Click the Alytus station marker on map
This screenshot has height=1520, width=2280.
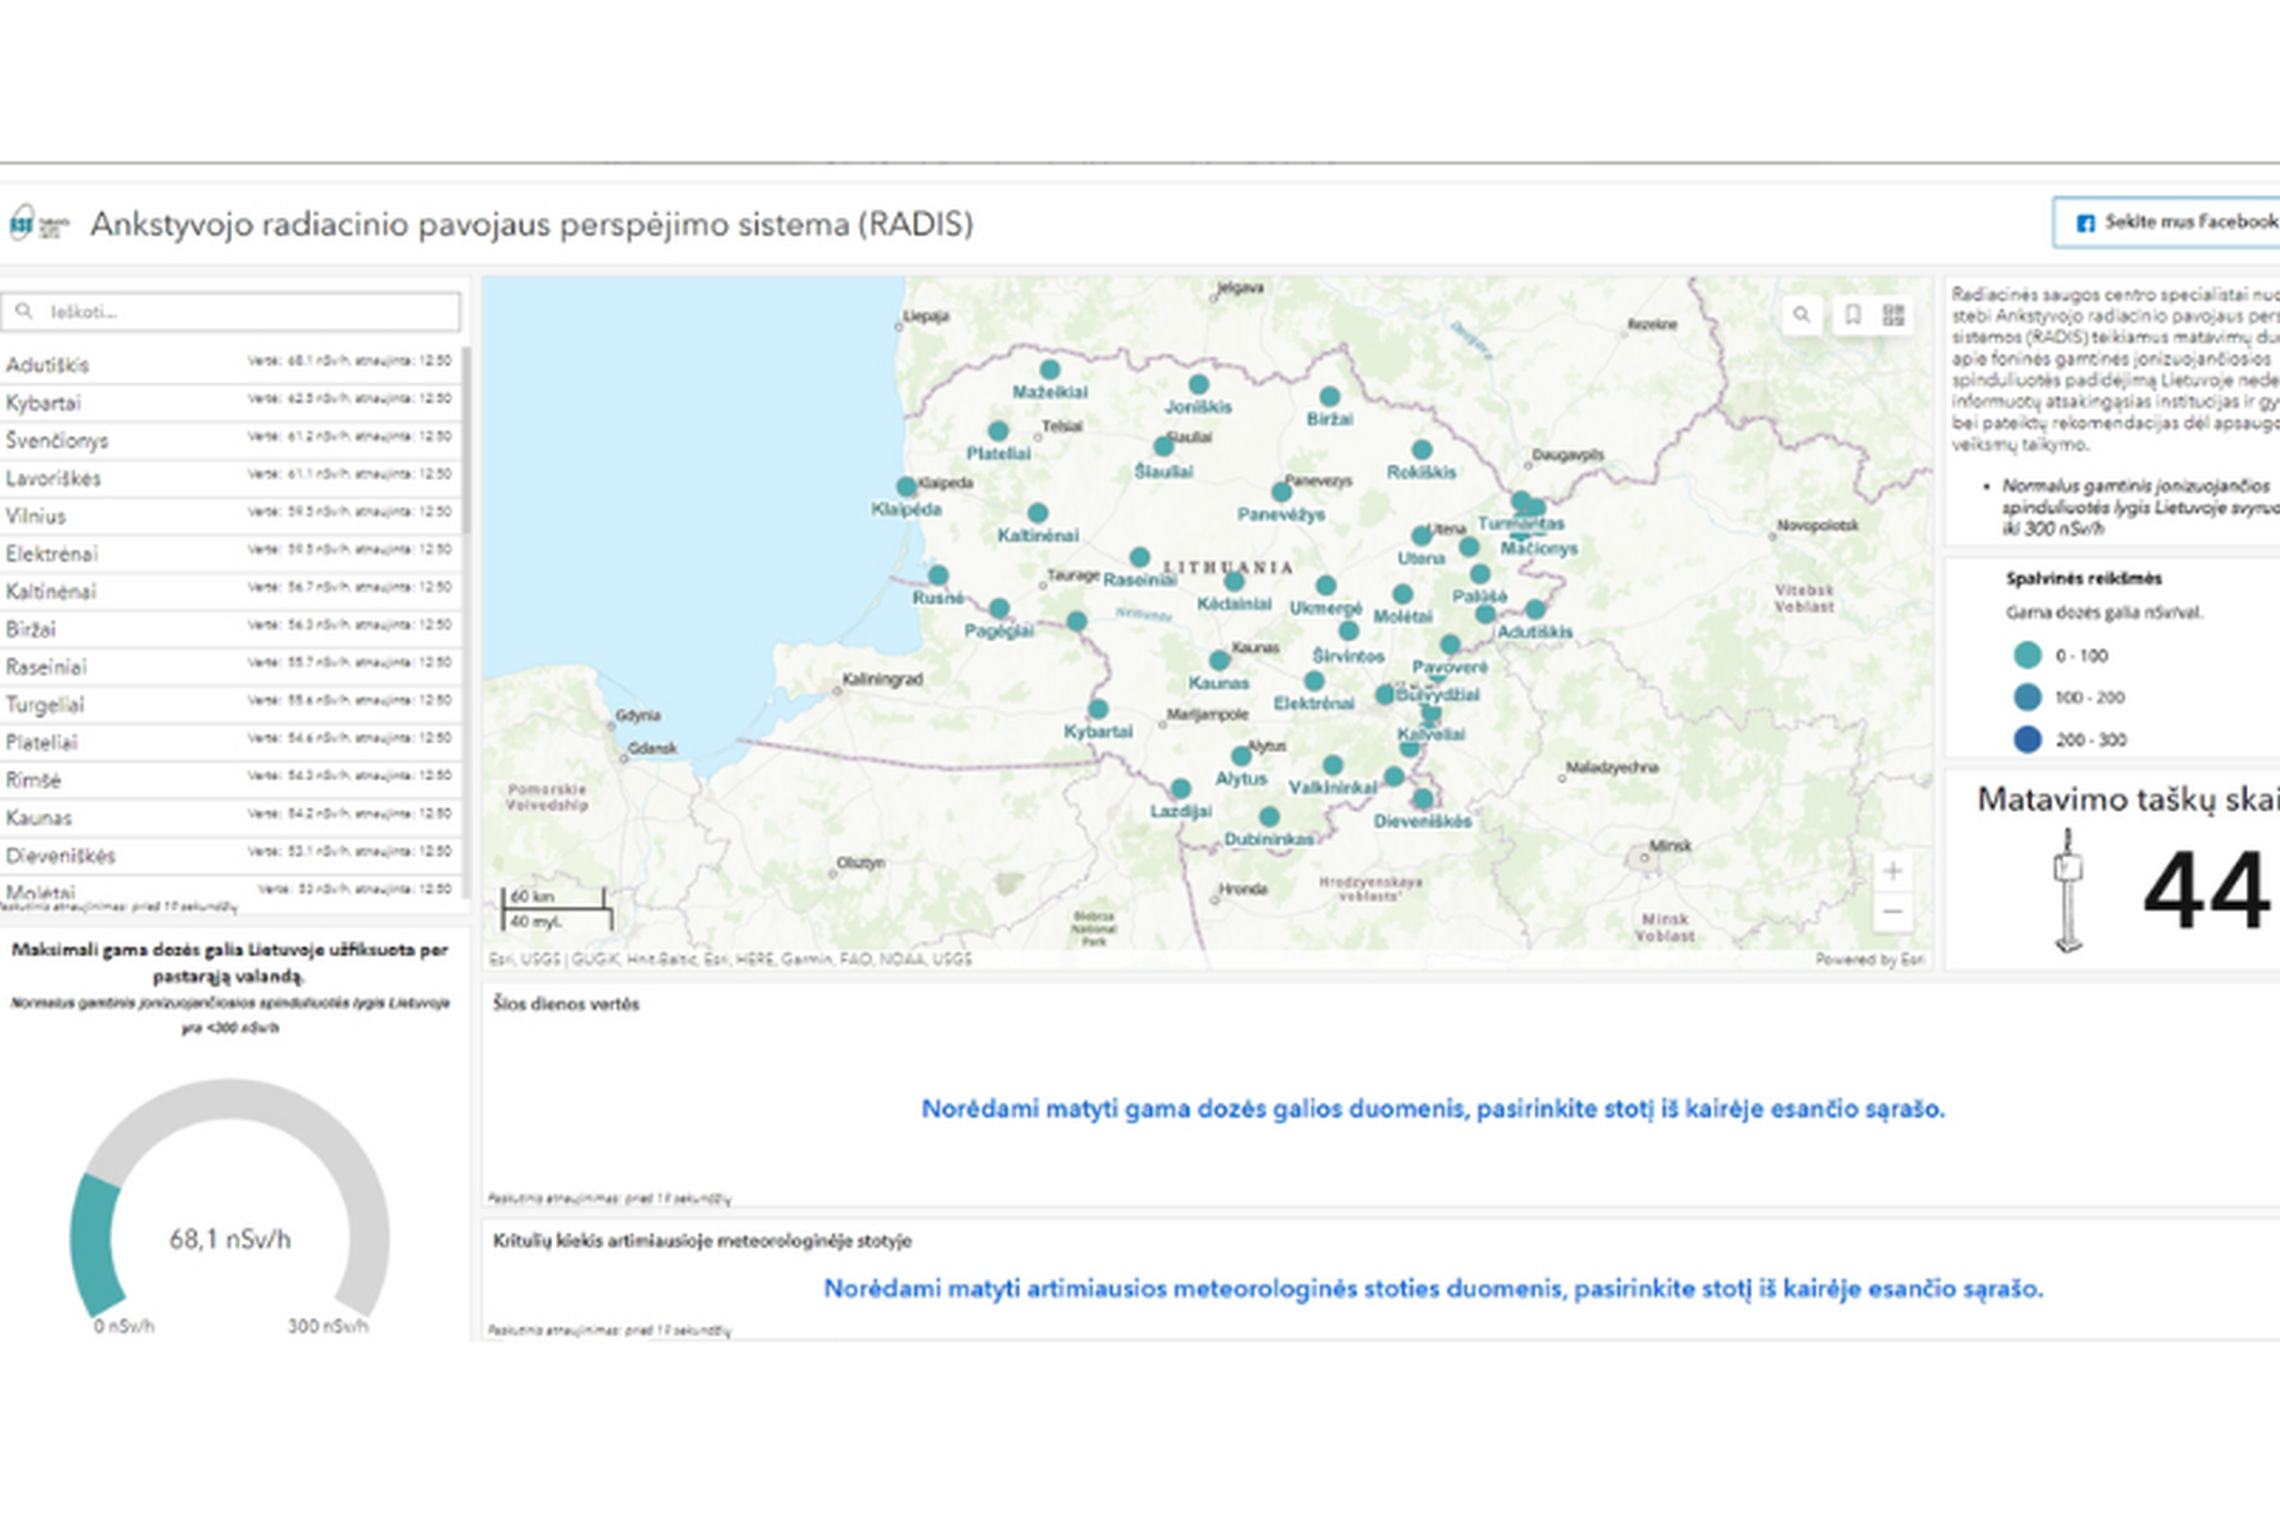click(x=1241, y=756)
